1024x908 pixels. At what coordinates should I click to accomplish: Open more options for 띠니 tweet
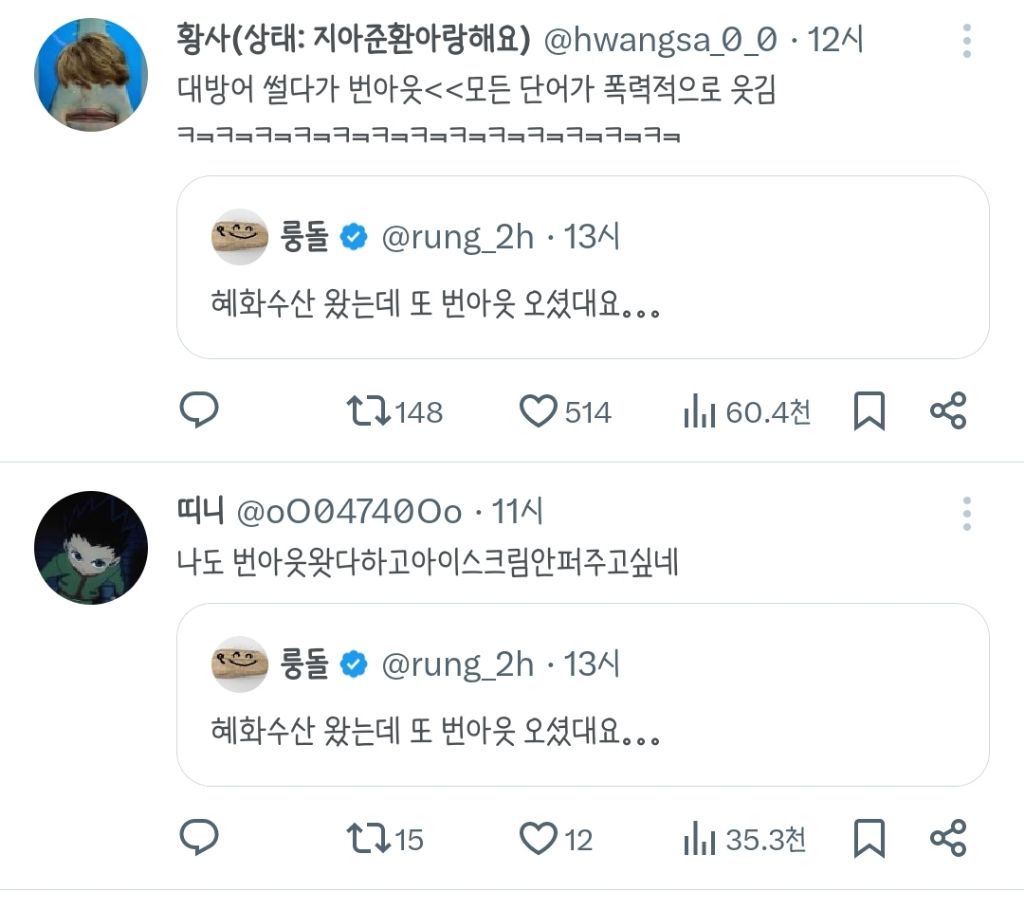967,513
